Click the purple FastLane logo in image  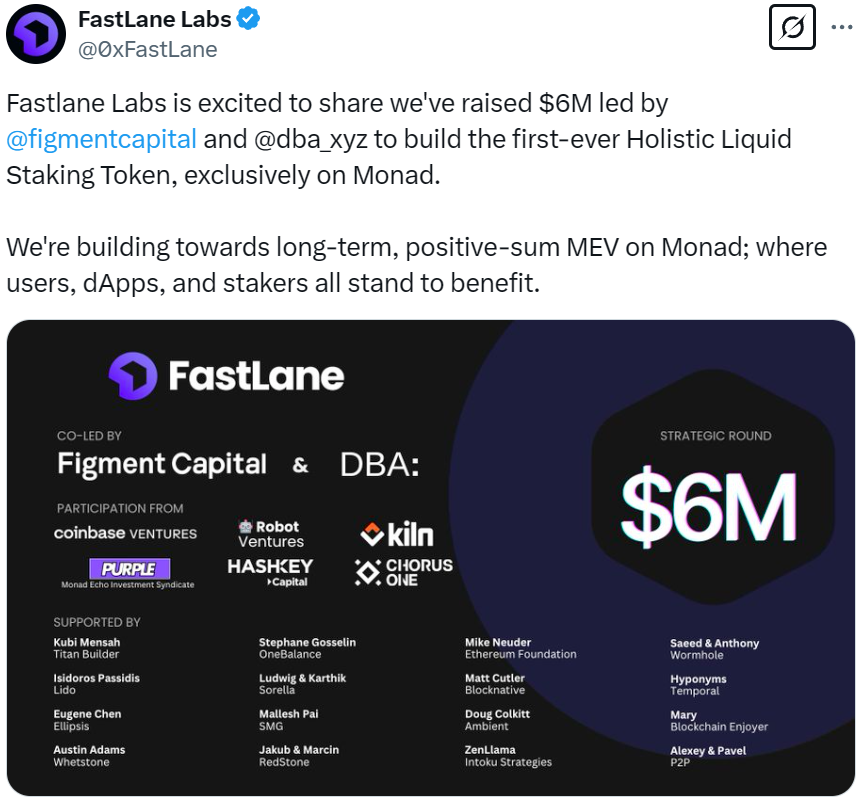click(x=132, y=376)
